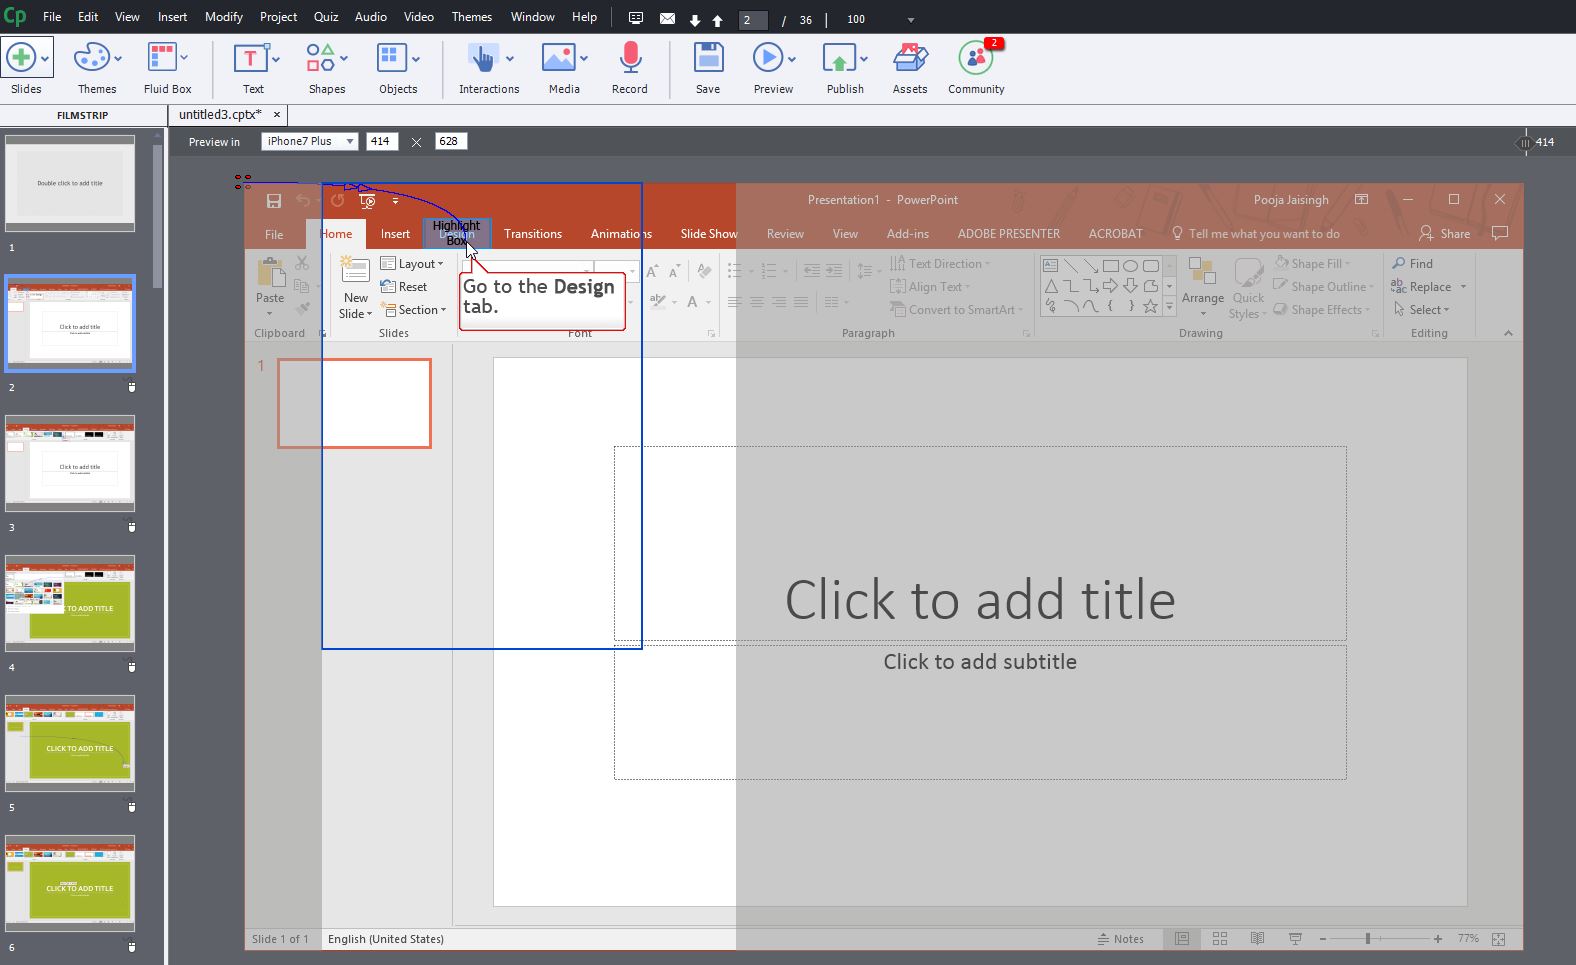Open the Quiz menu
The width and height of the screenshot is (1576, 965).
pos(326,17)
